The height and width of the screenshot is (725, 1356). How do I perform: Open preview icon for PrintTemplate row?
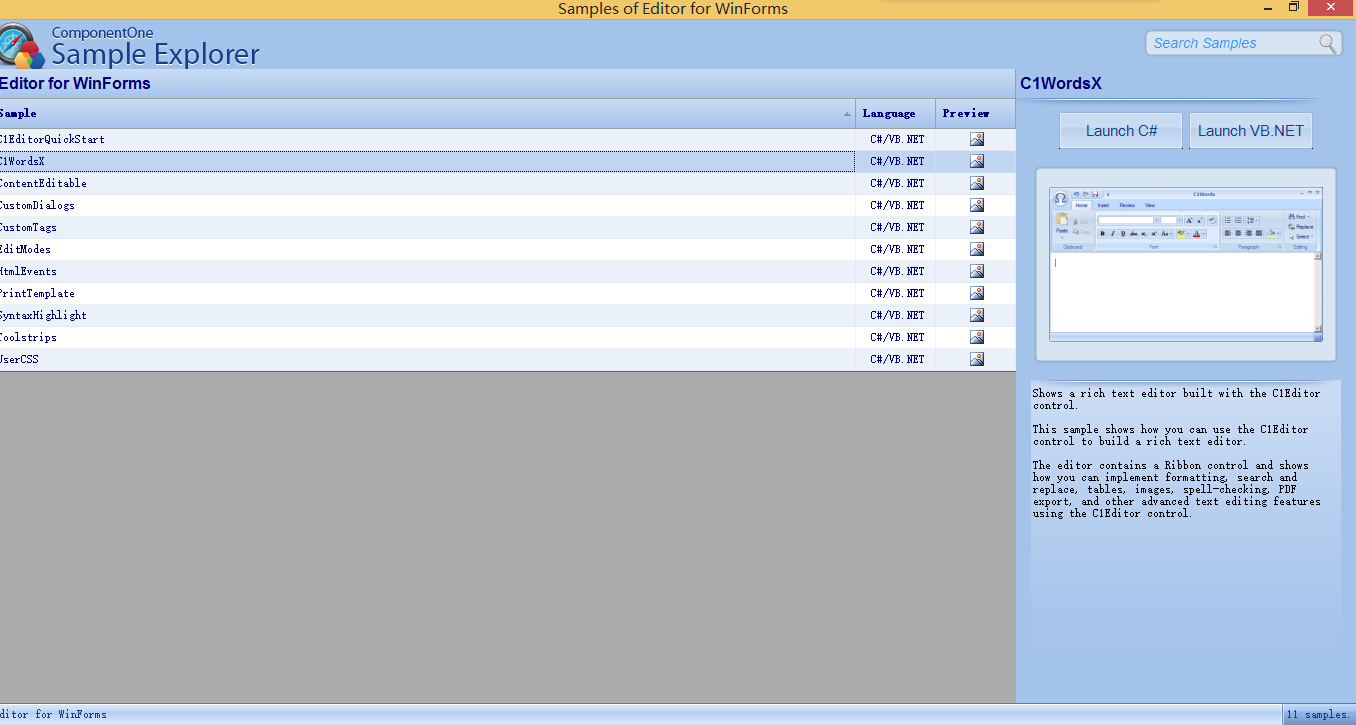pyautogui.click(x=976, y=293)
